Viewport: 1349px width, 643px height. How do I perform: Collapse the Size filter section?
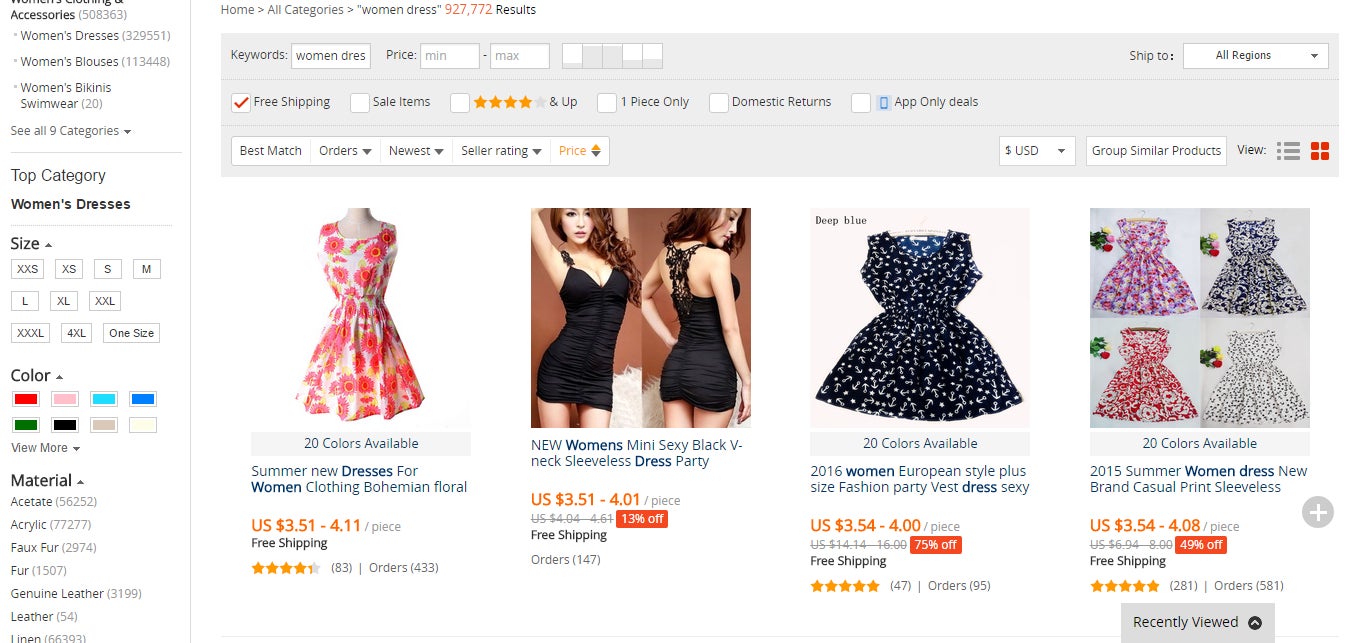click(31, 244)
